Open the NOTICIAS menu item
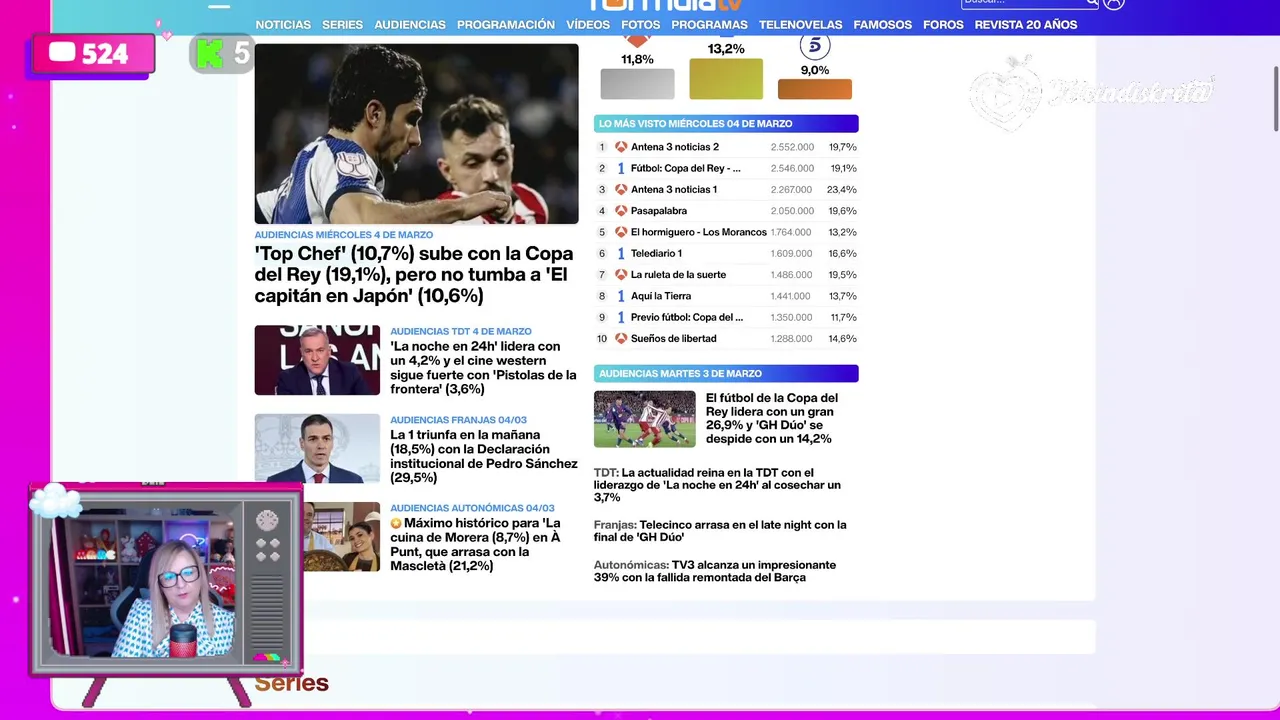The height and width of the screenshot is (720, 1280). (283, 24)
